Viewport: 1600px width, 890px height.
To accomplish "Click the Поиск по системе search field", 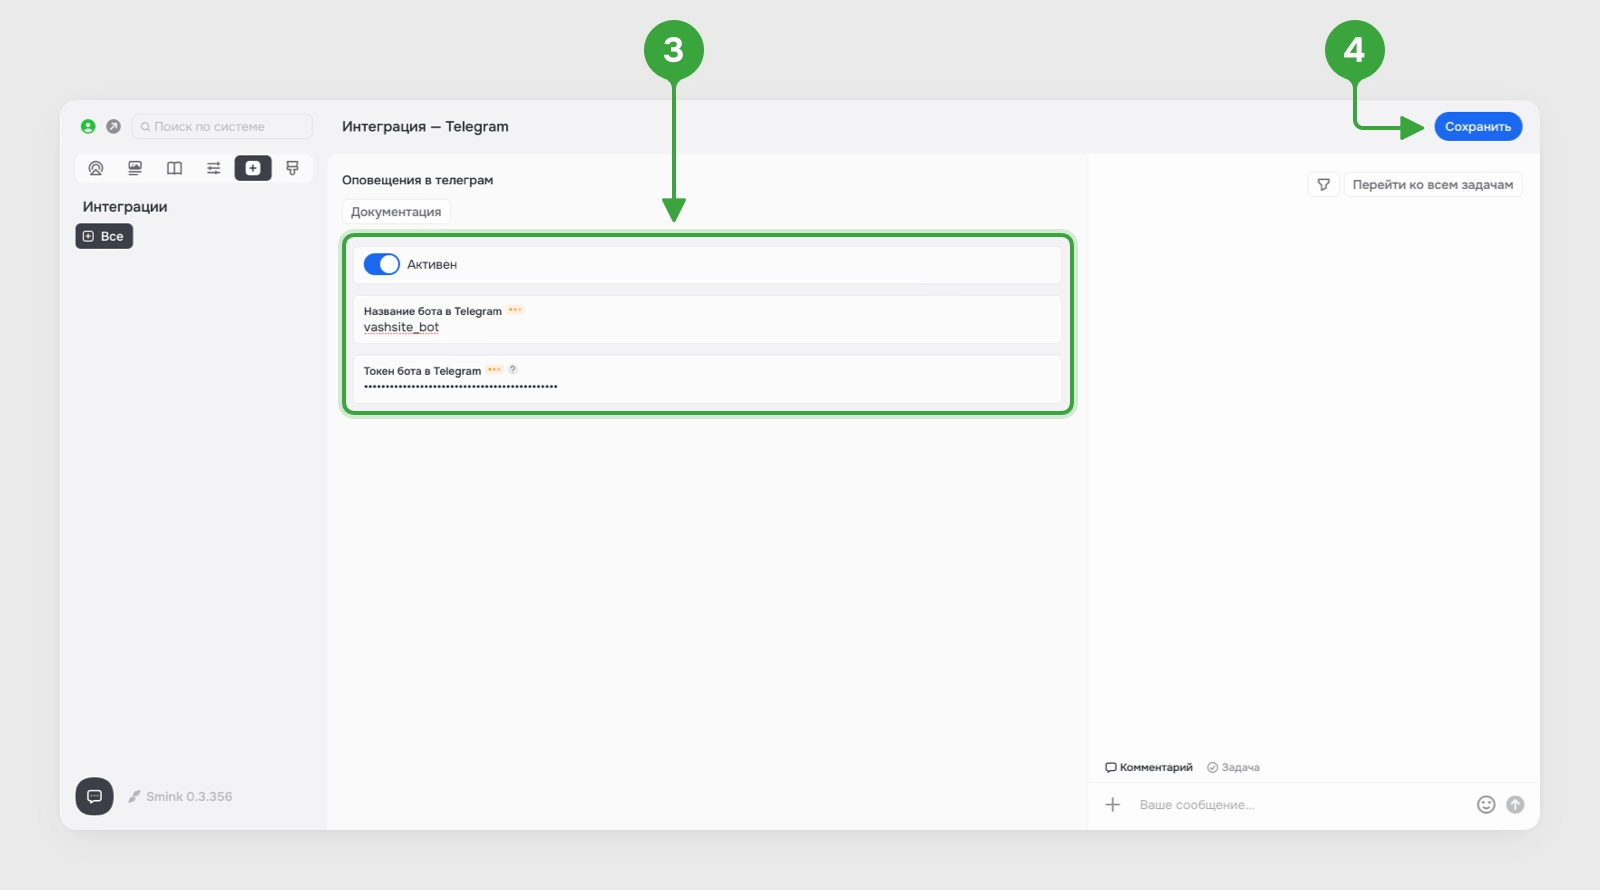I will 222,127.
